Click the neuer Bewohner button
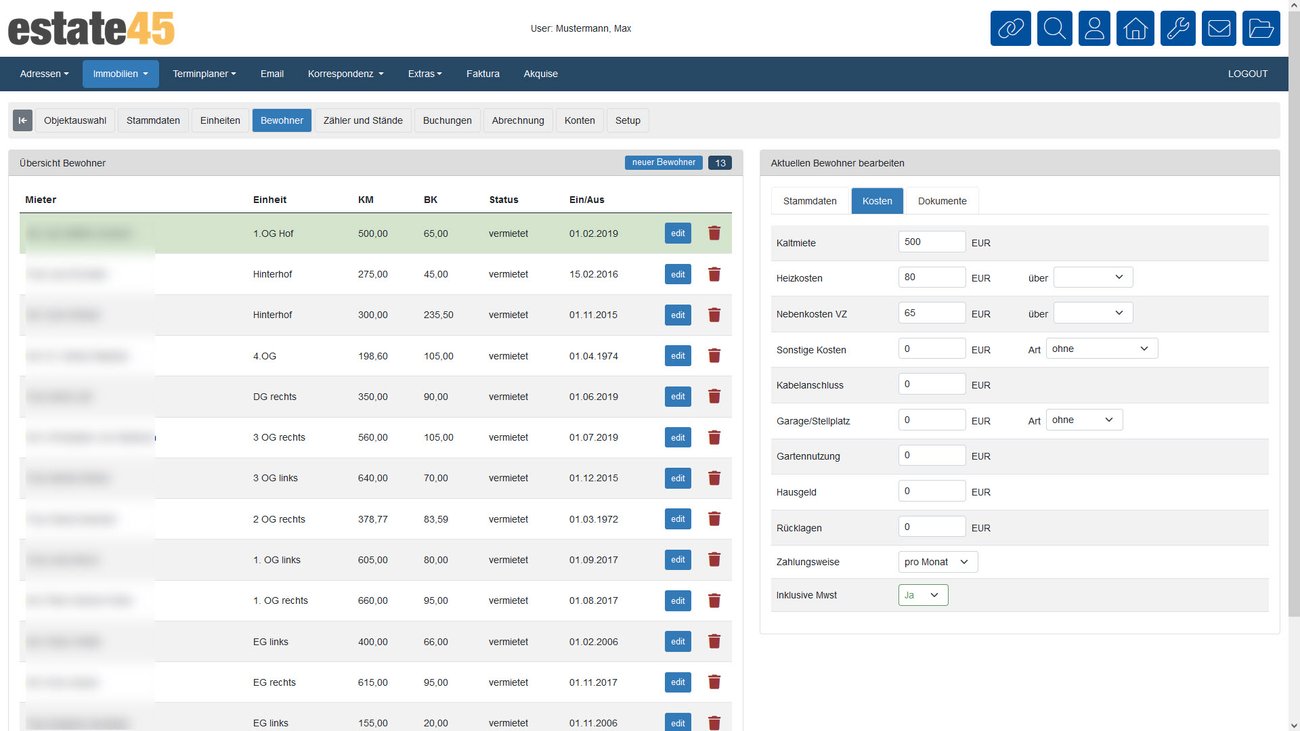This screenshot has height=731, width=1300. coord(664,162)
